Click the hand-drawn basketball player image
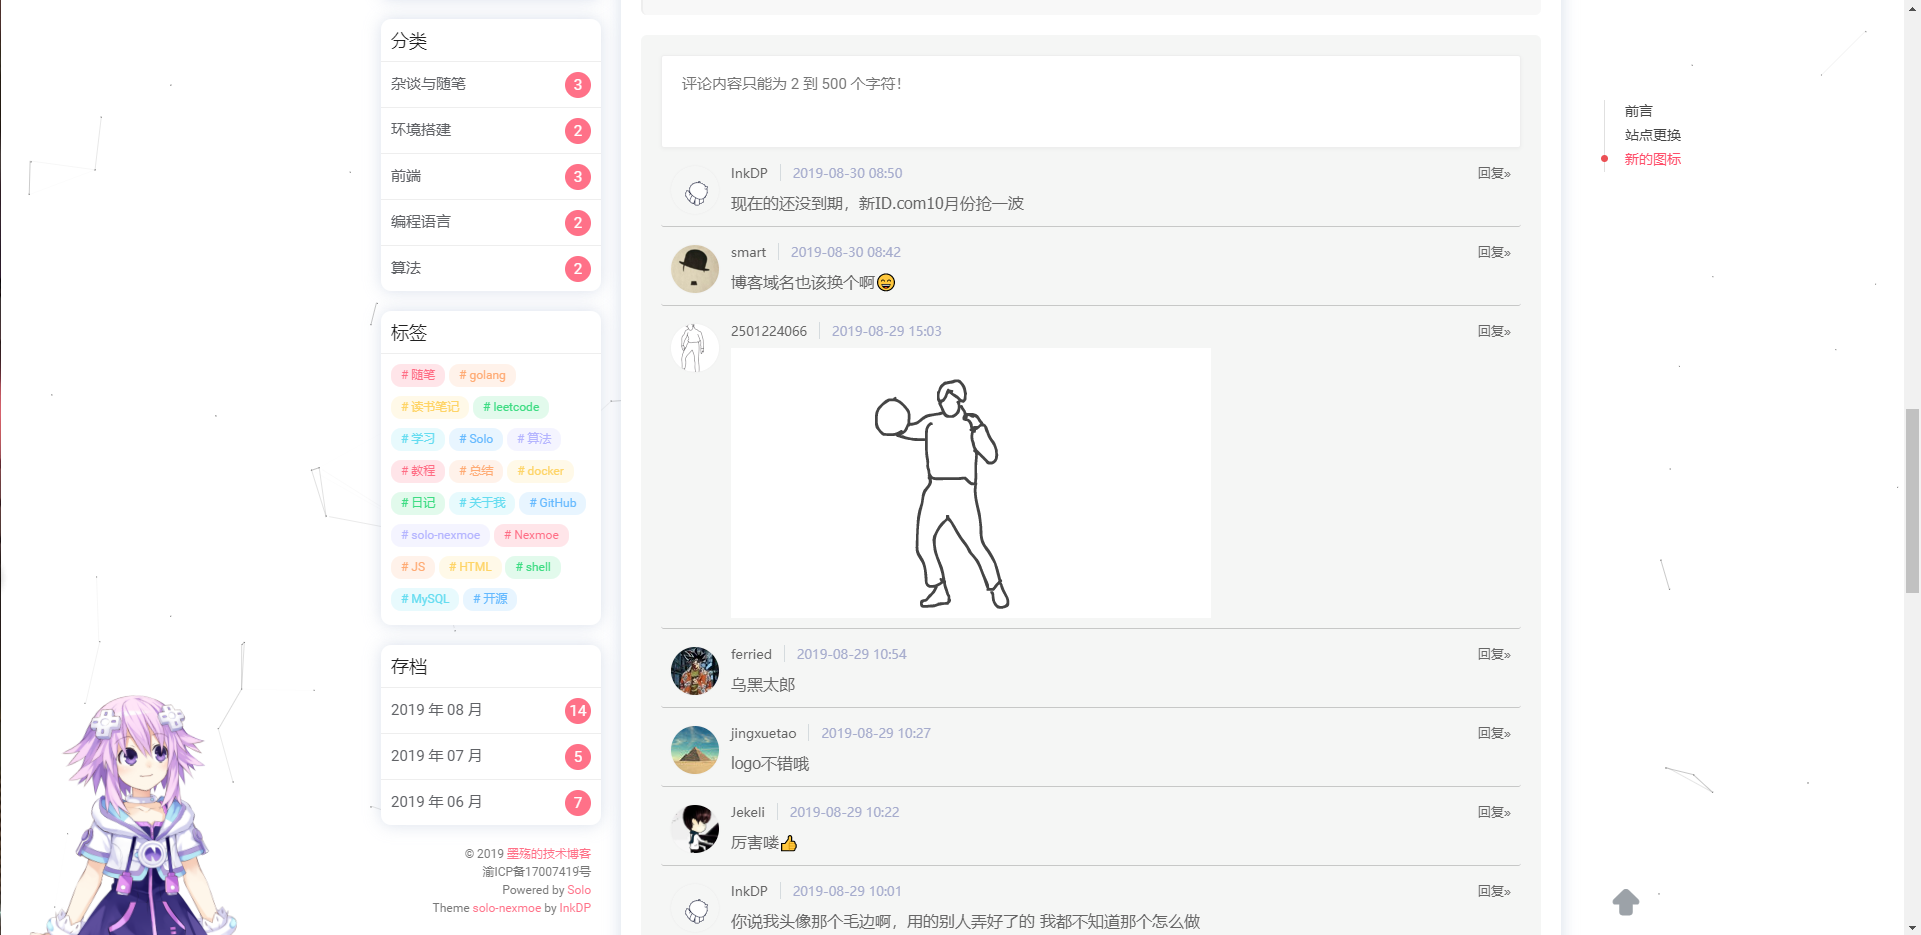This screenshot has height=935, width=1921. pos(970,482)
